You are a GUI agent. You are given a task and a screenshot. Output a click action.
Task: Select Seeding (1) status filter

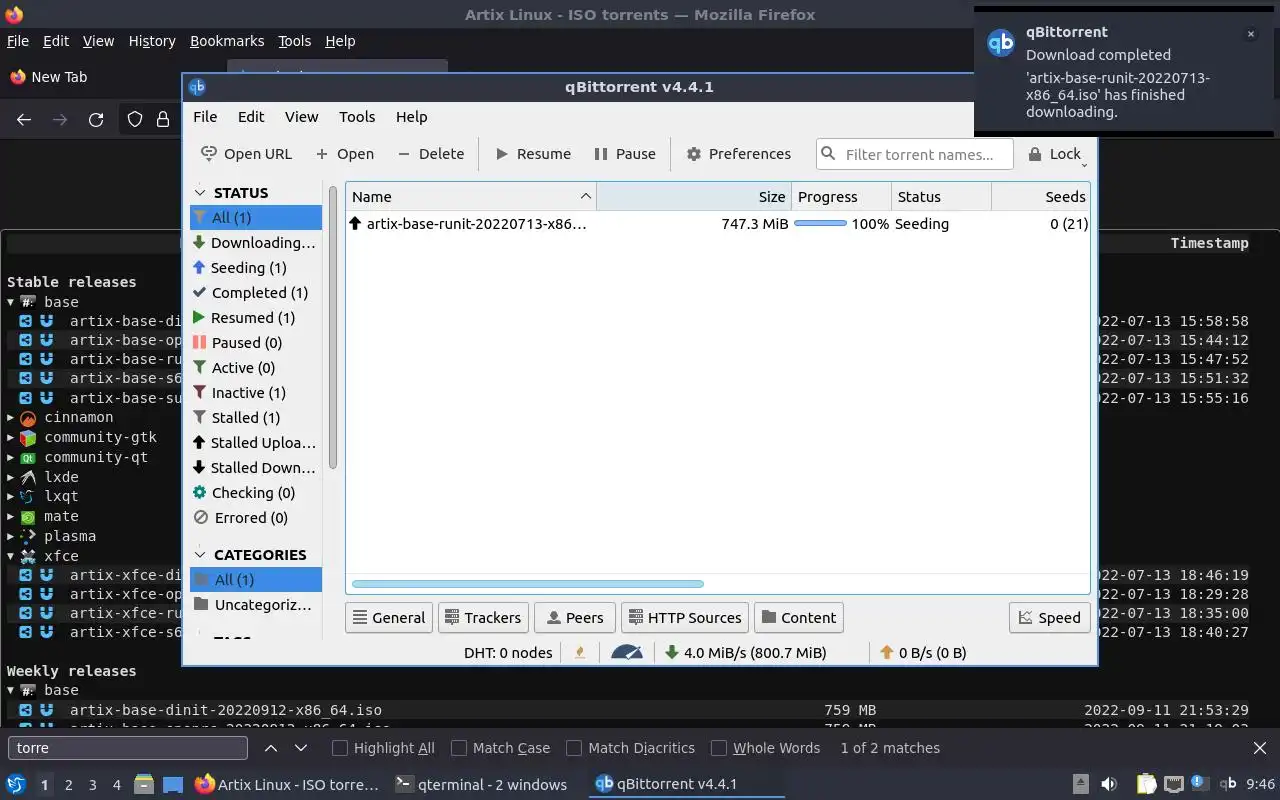pos(256,268)
